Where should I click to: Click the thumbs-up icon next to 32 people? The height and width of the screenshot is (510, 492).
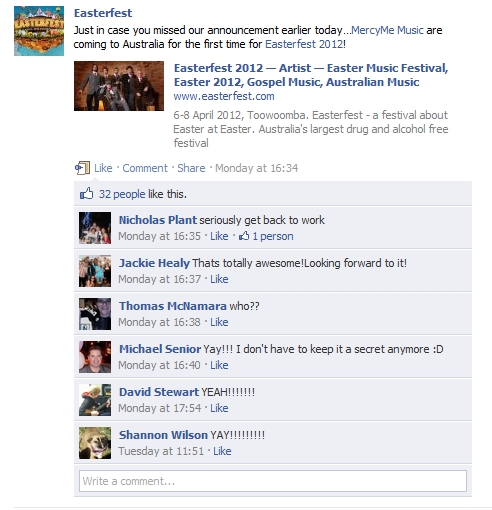click(x=86, y=193)
